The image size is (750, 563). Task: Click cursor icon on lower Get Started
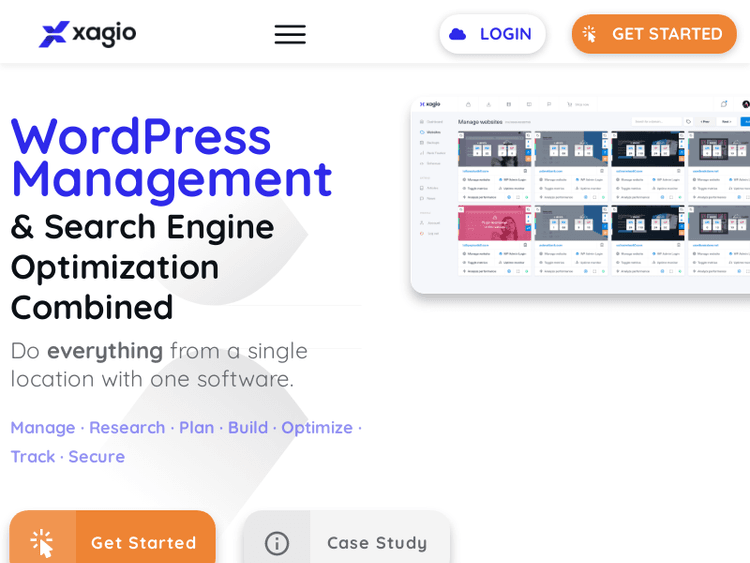(x=42, y=542)
